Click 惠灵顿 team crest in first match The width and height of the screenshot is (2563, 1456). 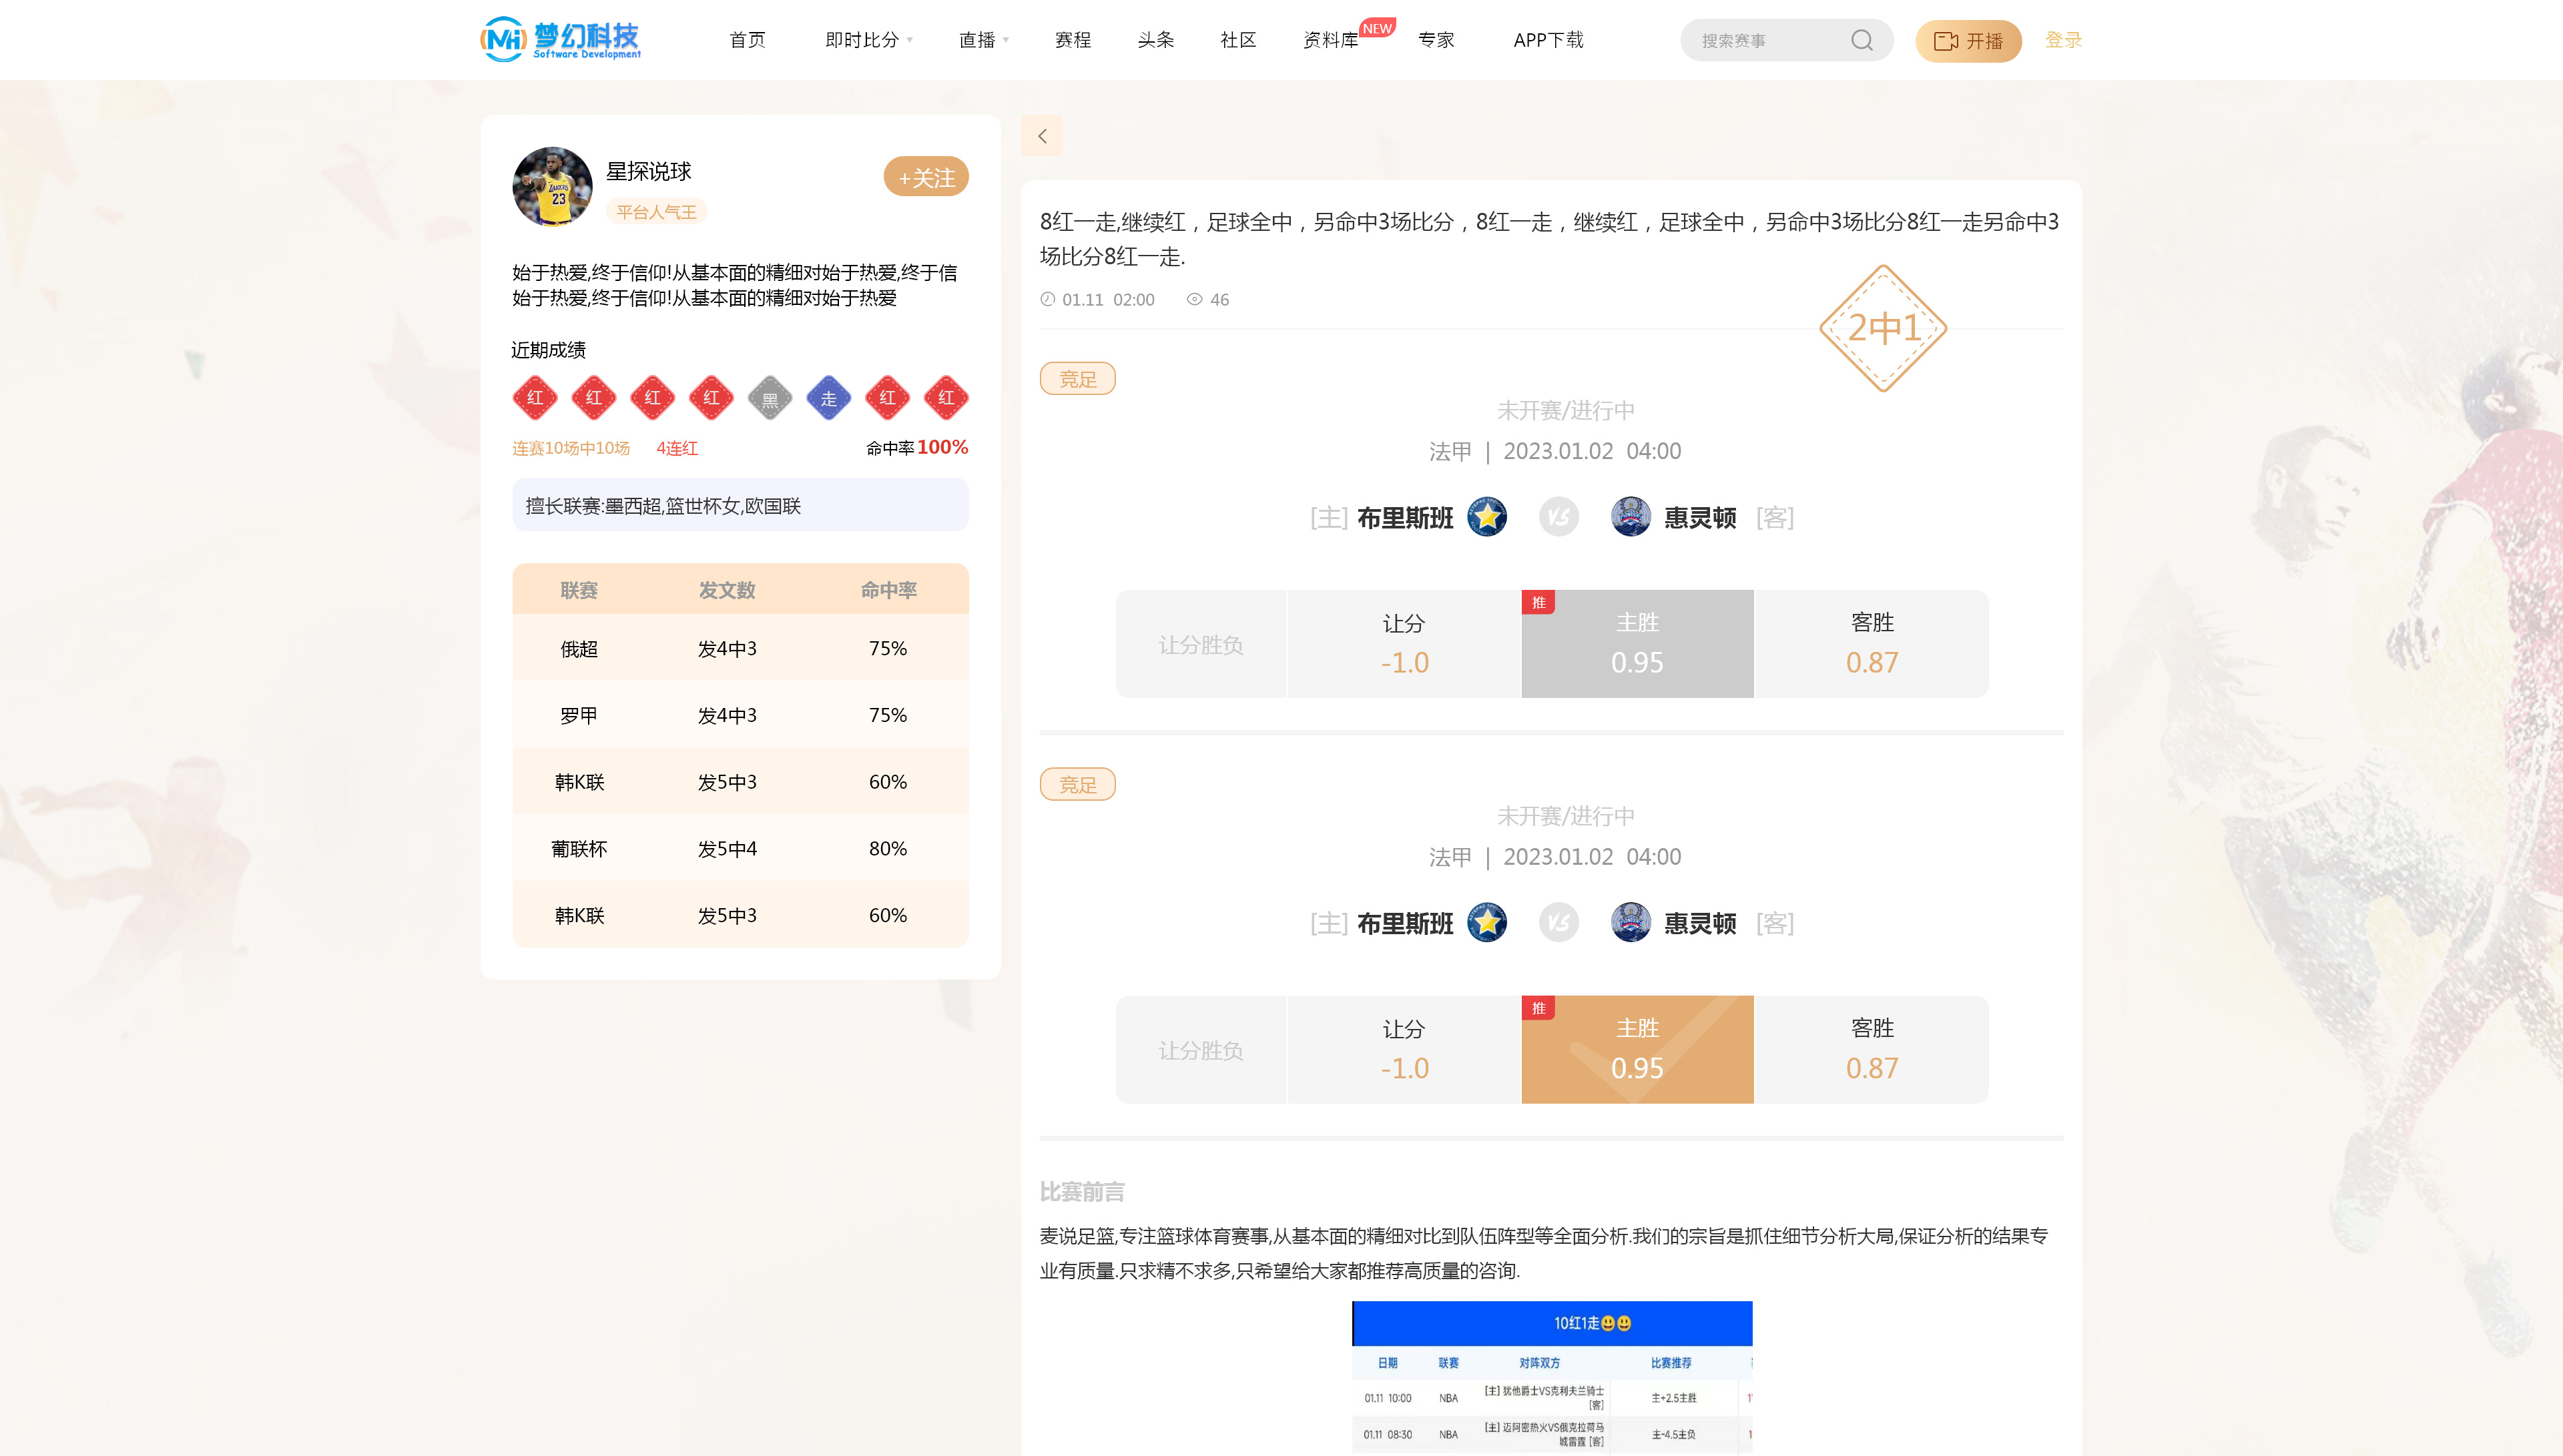pyautogui.click(x=1631, y=517)
